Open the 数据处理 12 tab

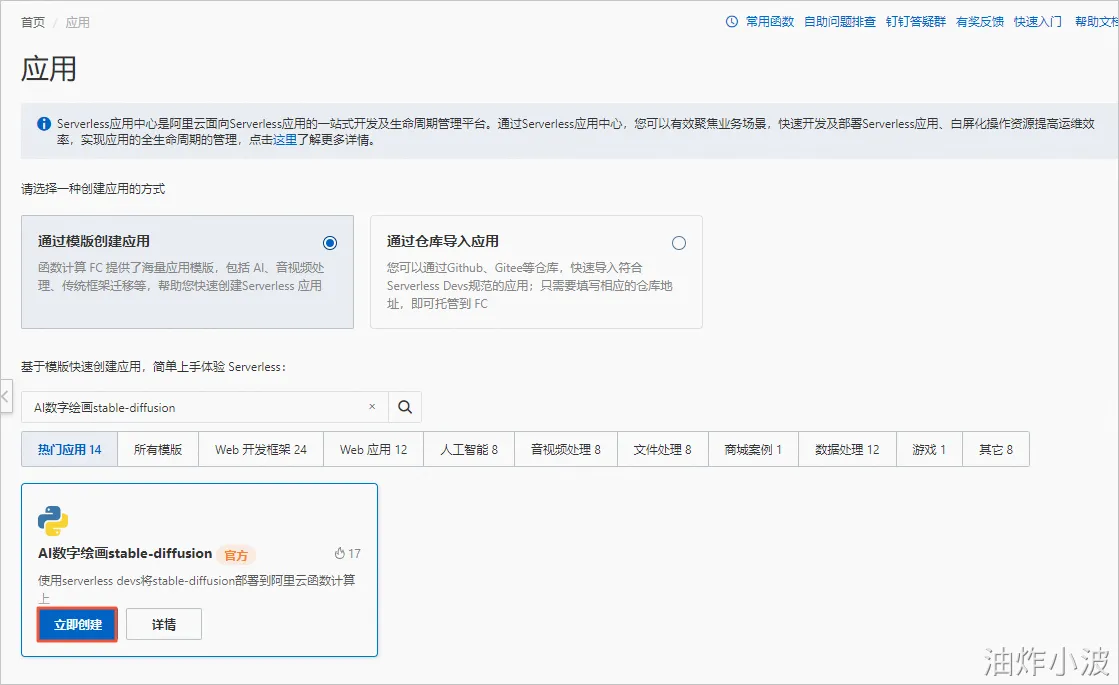tap(848, 449)
